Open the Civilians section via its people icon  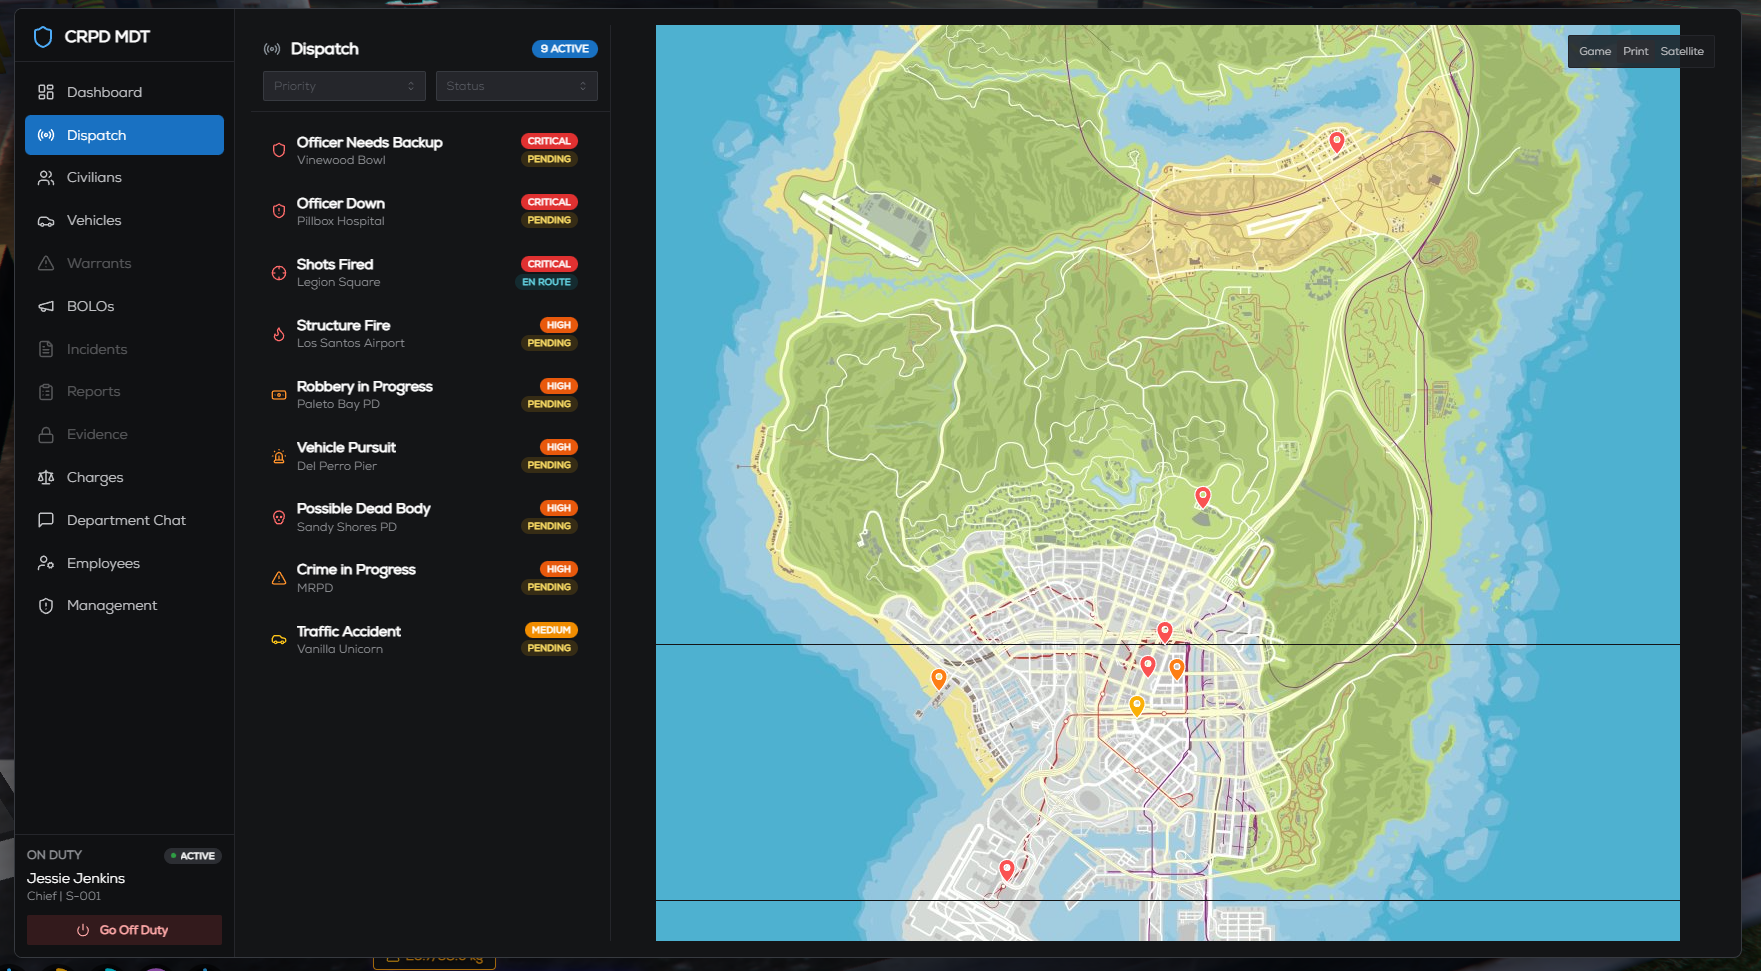pos(46,178)
